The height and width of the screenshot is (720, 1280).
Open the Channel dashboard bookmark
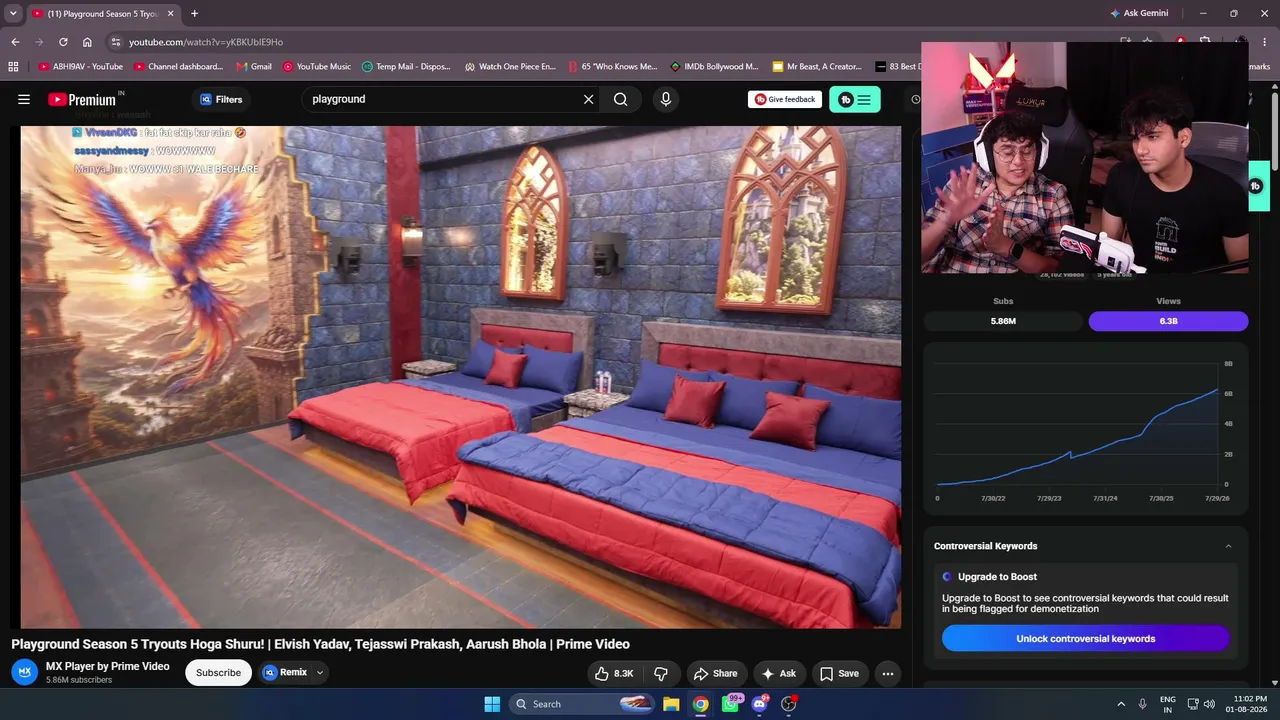[178, 67]
